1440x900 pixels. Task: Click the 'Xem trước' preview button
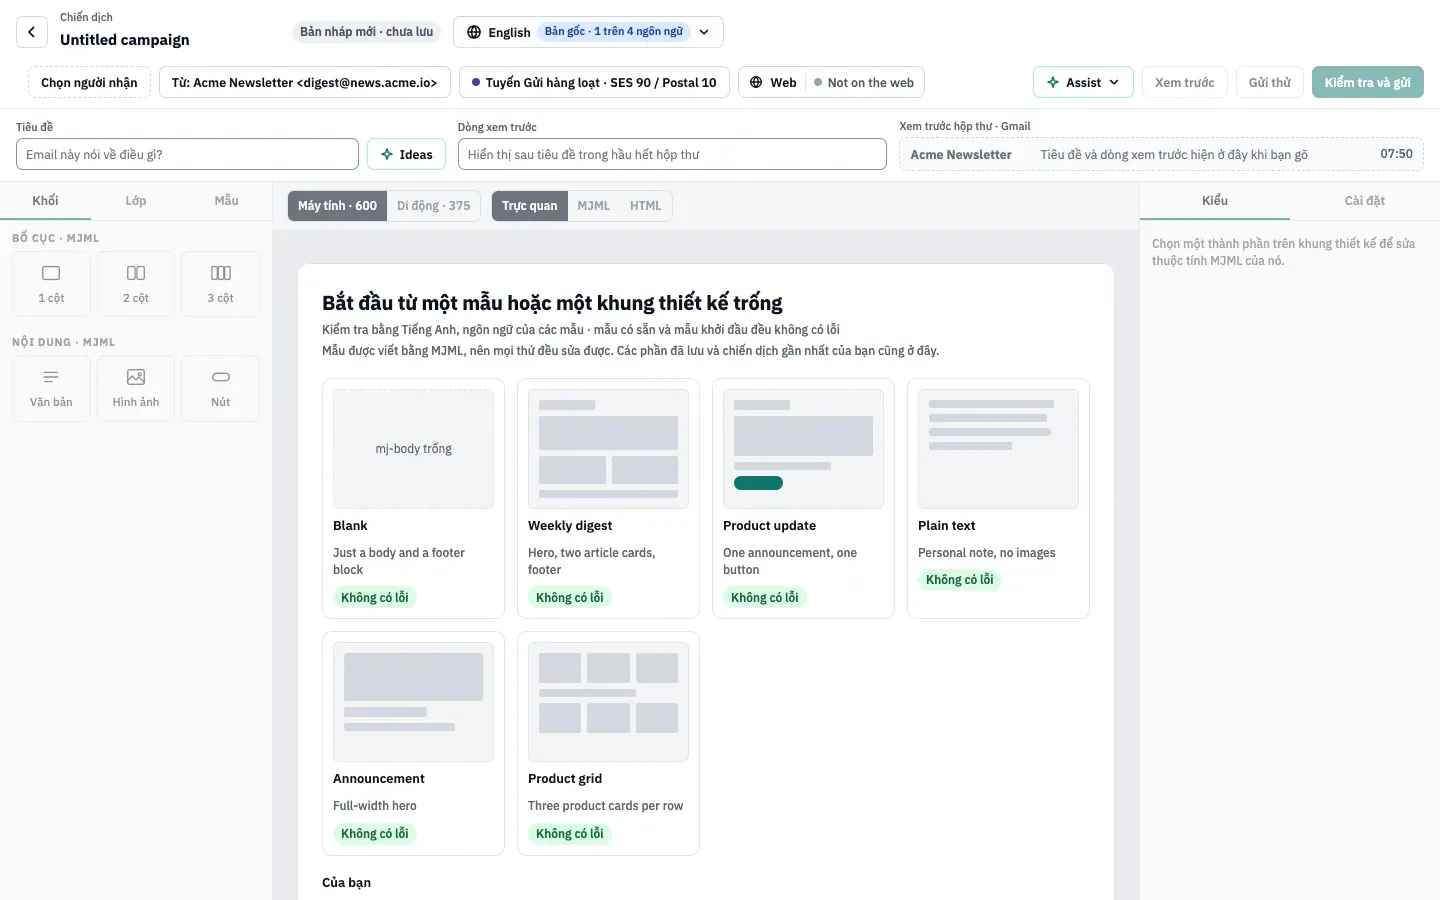point(1185,82)
